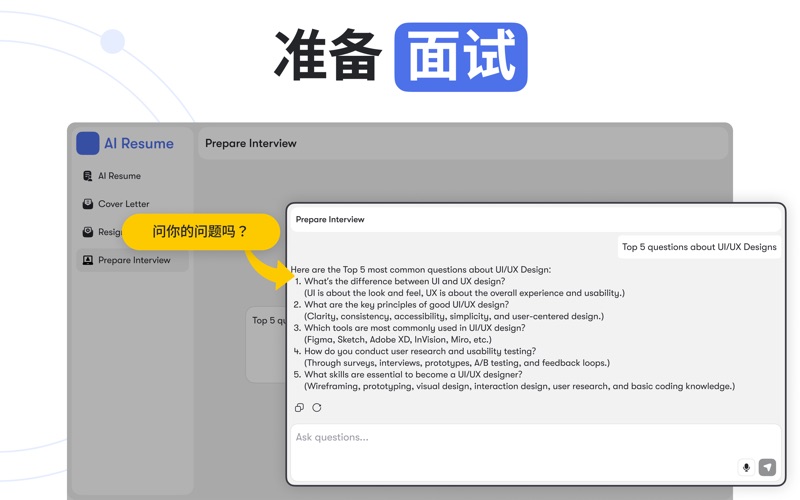The height and width of the screenshot is (500, 800).
Task: Click the AI Resume brand title text
Action: pyautogui.click(x=139, y=143)
